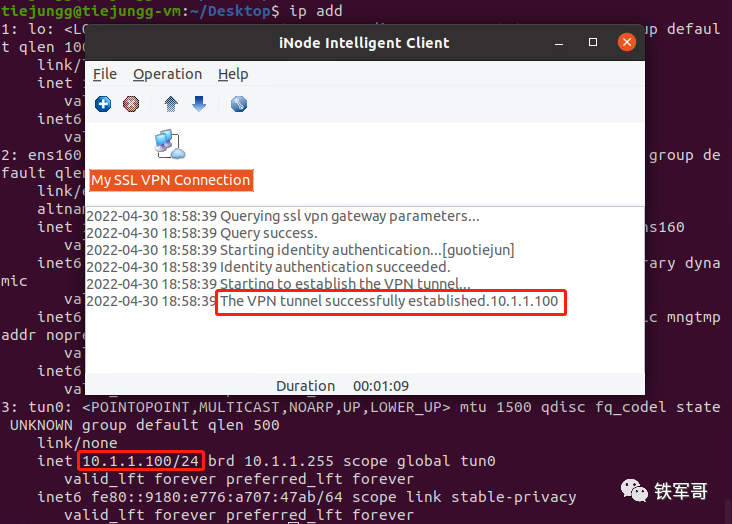Click 'tiejungg@tiejungg-vm' prompt text in terminal
This screenshot has width=732, height=524.
[92, 10]
